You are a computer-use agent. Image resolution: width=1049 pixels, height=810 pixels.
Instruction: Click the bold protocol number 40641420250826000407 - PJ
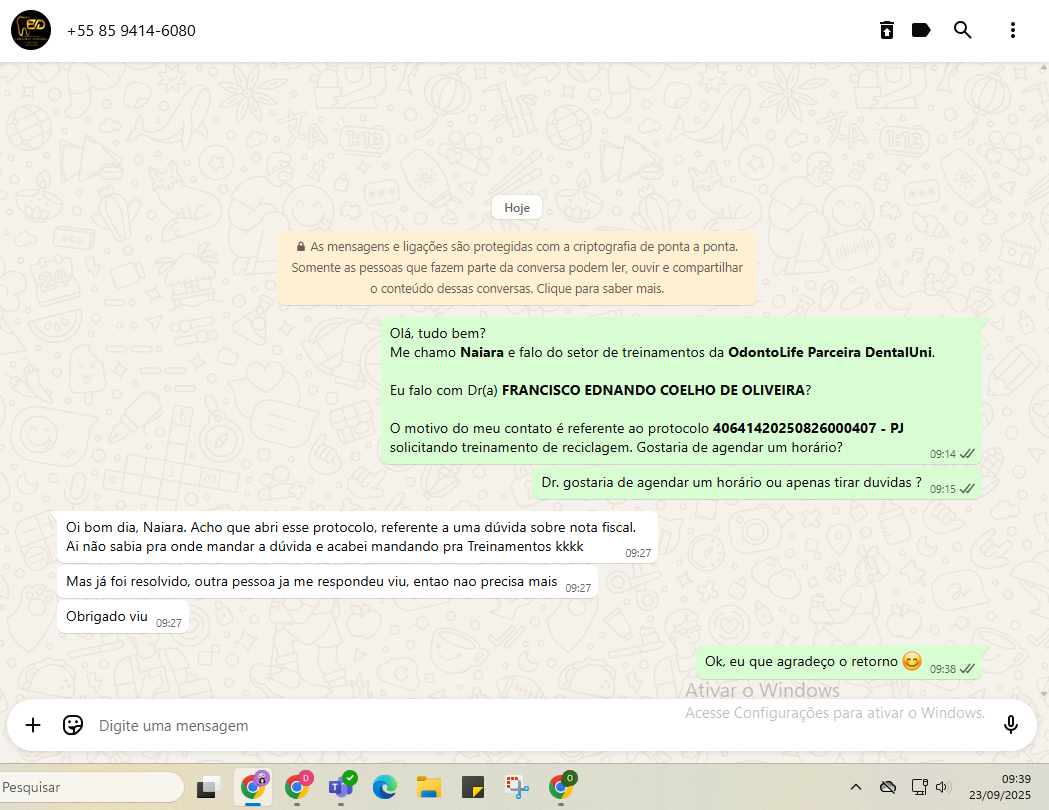(808, 428)
